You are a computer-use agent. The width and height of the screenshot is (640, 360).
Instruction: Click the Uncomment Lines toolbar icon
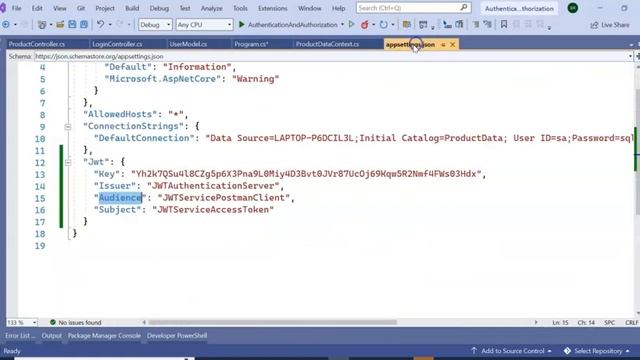tap(487, 24)
